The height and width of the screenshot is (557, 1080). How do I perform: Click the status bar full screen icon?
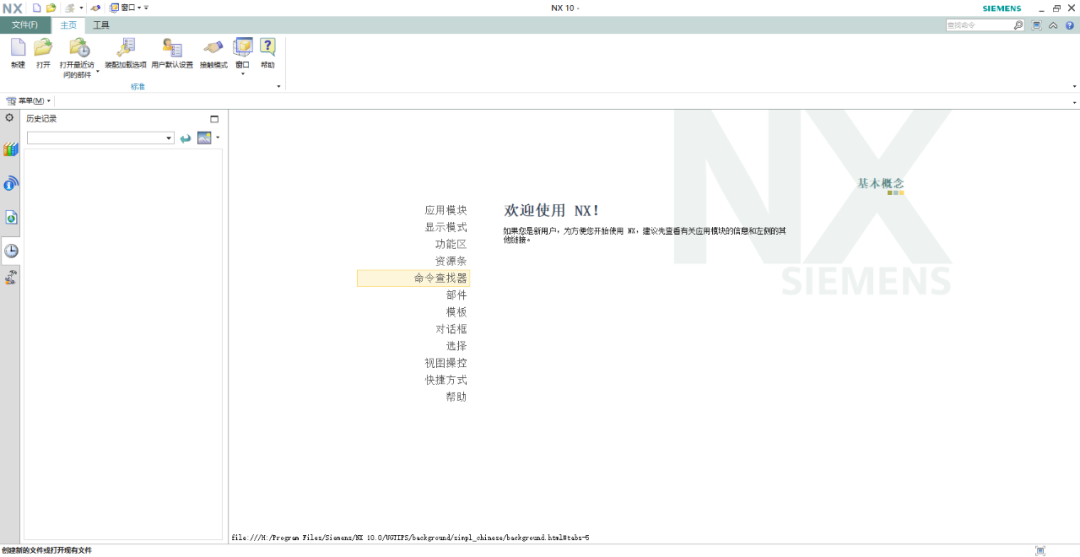[x=1040, y=551]
